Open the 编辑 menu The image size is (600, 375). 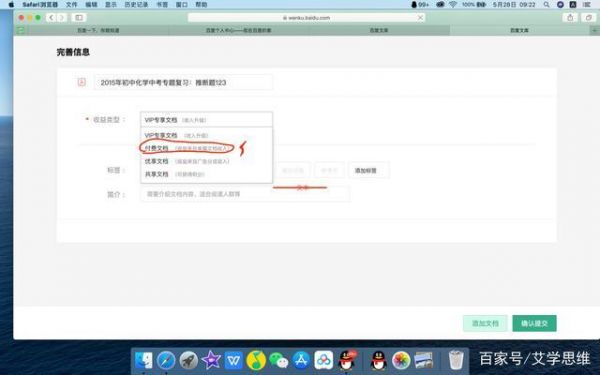(91, 5)
